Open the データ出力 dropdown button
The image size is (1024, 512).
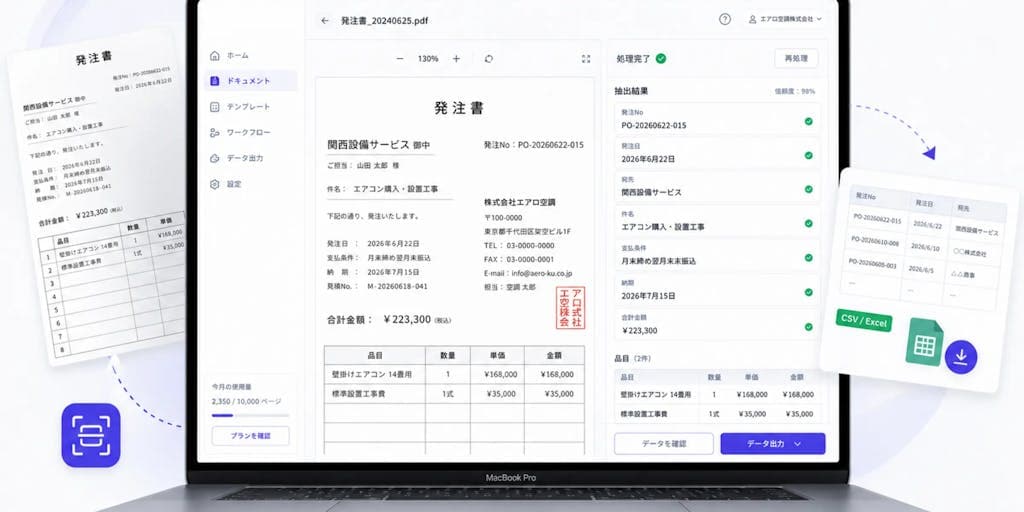(x=773, y=443)
